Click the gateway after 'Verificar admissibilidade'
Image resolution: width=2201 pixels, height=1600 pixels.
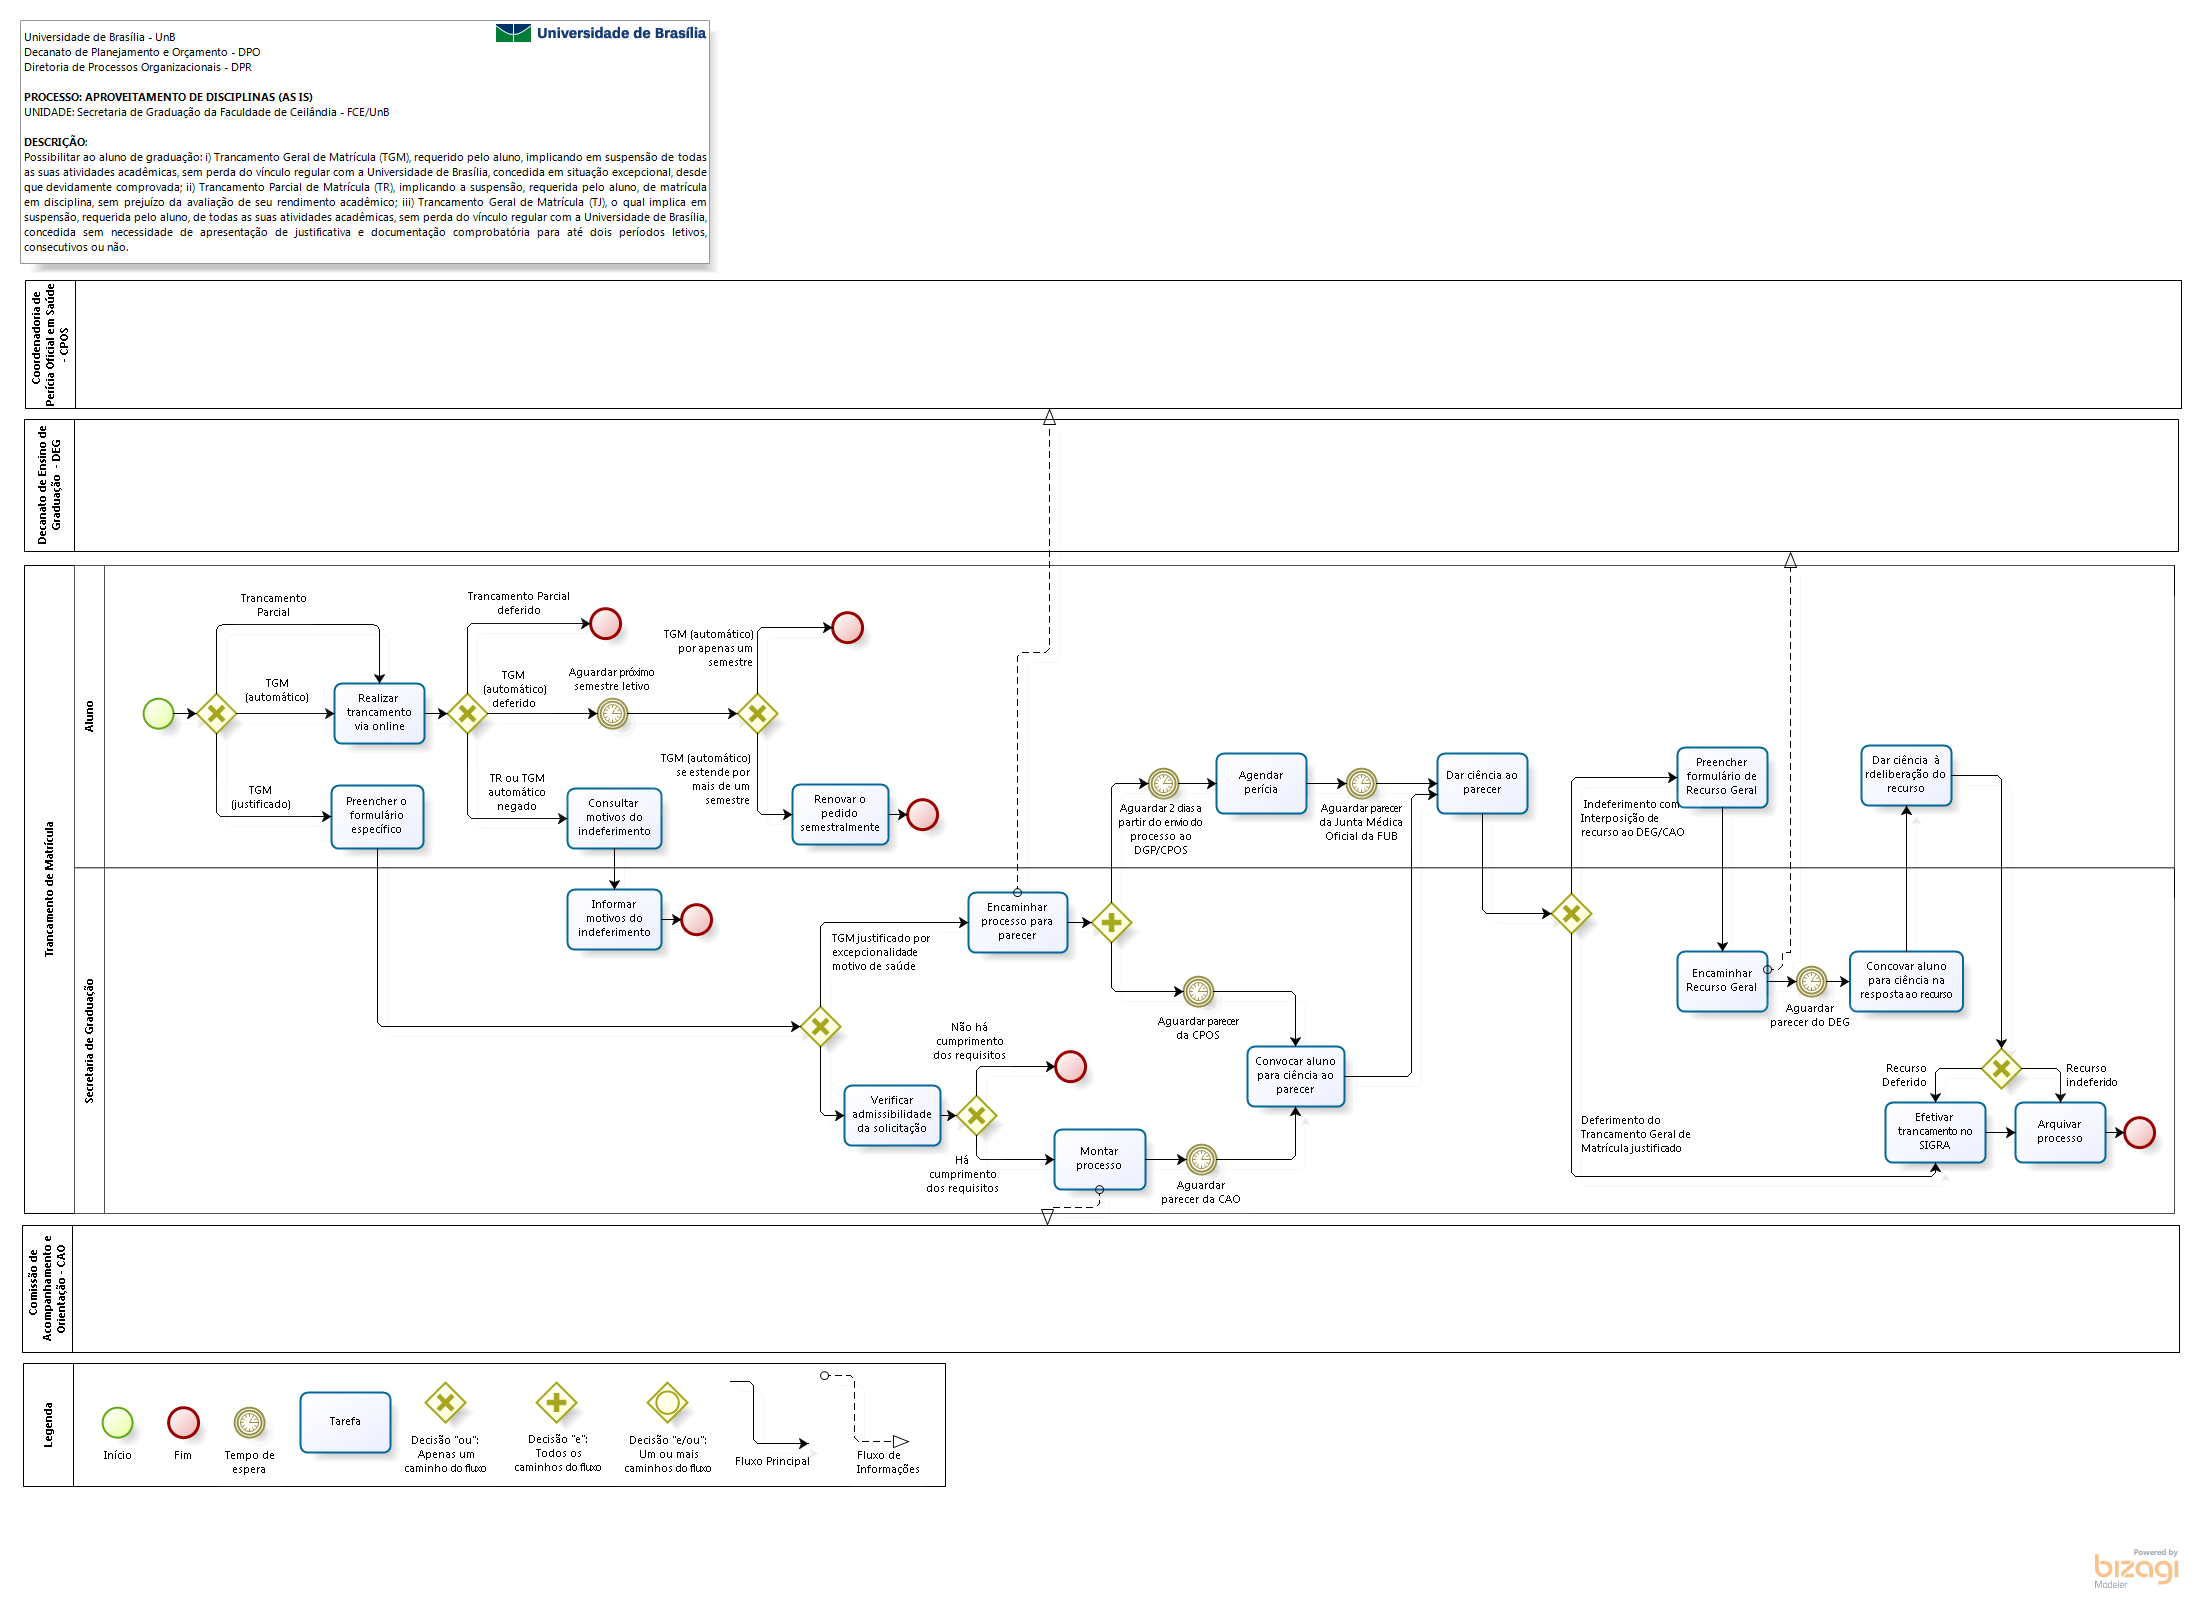[976, 1115]
